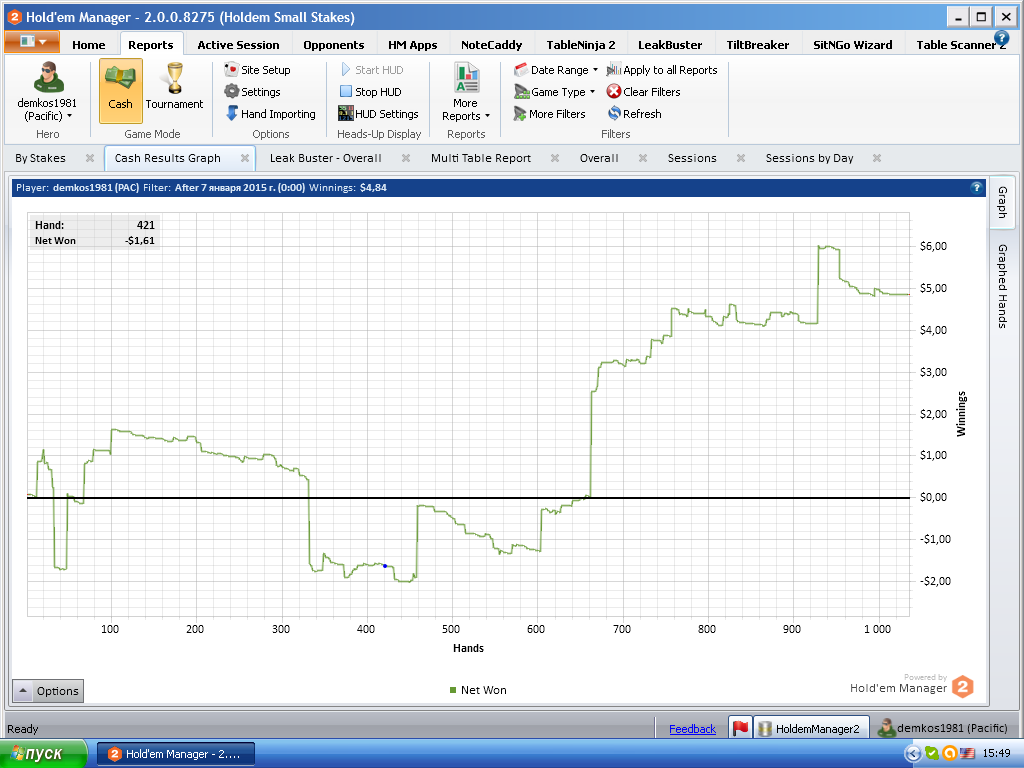Open the HM Apps tab
Screen dimensions: 1024x768
tap(413, 44)
